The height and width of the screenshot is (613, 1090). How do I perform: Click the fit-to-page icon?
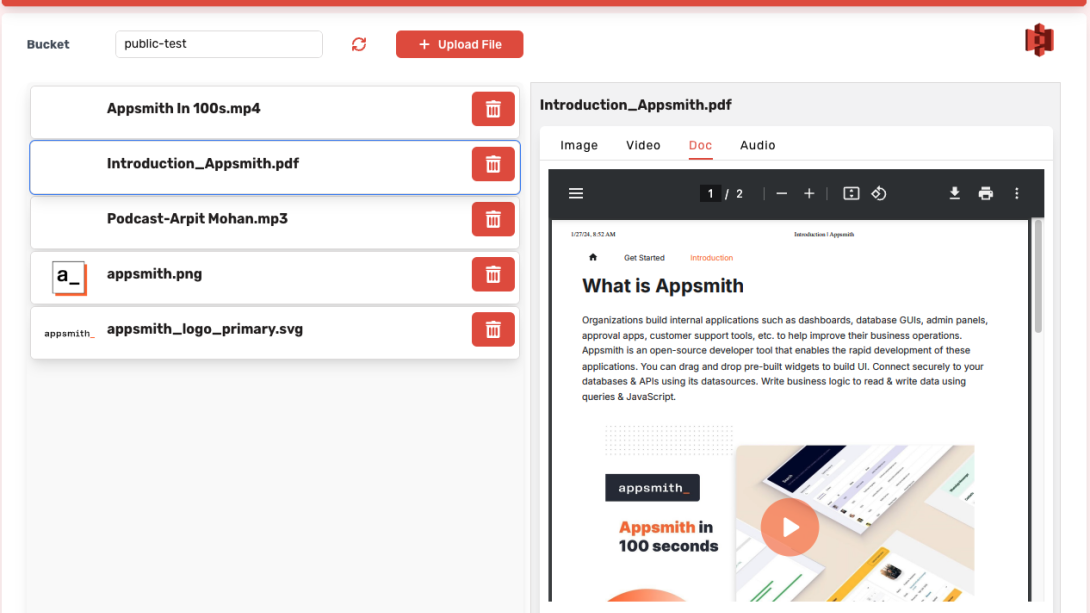(850, 193)
